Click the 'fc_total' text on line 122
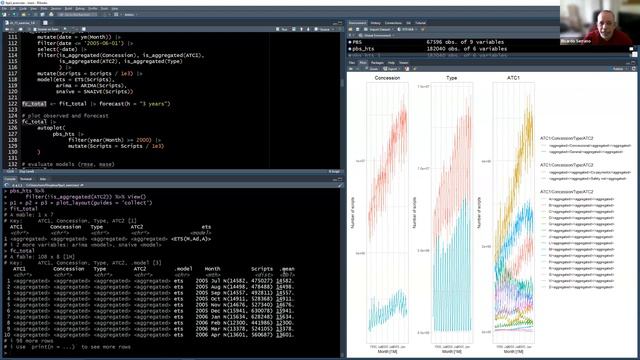 [34, 104]
